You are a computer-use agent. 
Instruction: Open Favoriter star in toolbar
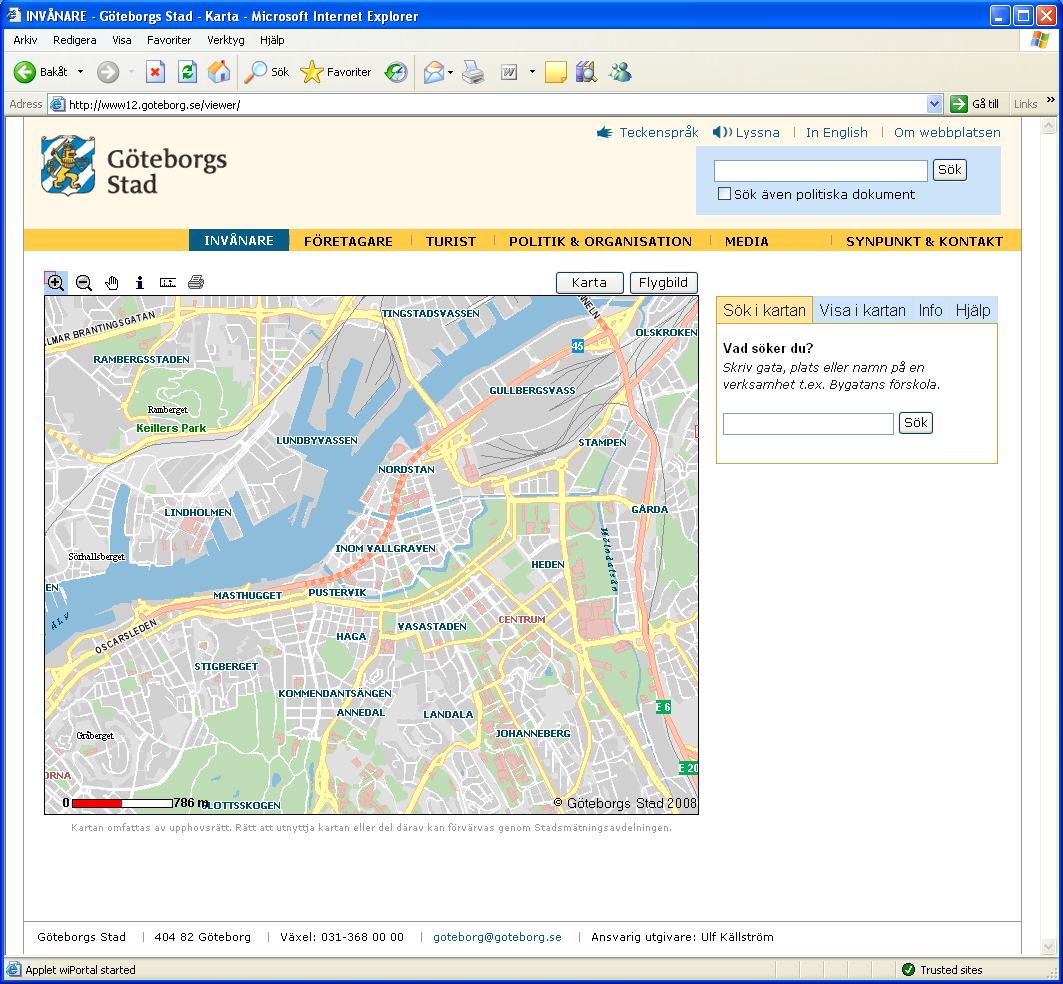coord(336,72)
